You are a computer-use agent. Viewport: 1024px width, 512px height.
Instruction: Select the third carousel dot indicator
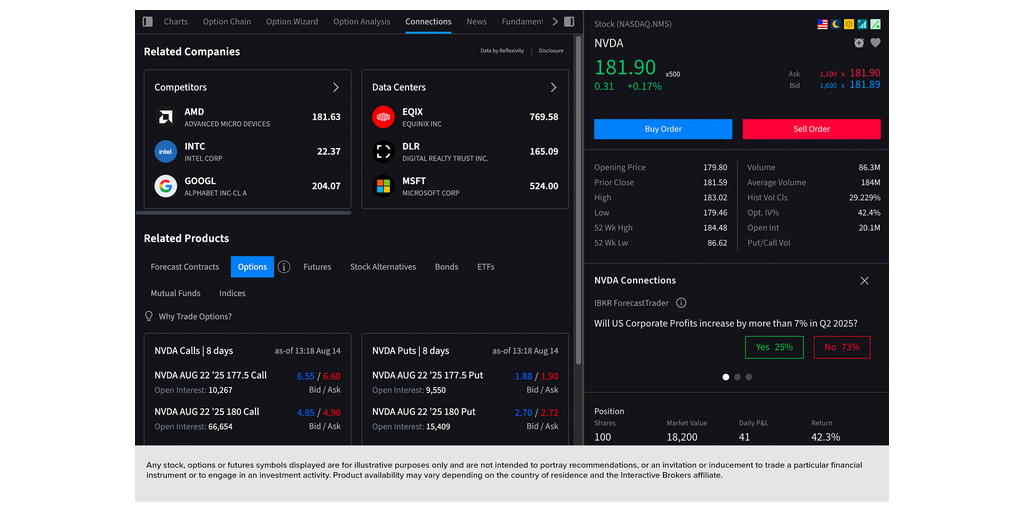pyautogui.click(x=749, y=377)
